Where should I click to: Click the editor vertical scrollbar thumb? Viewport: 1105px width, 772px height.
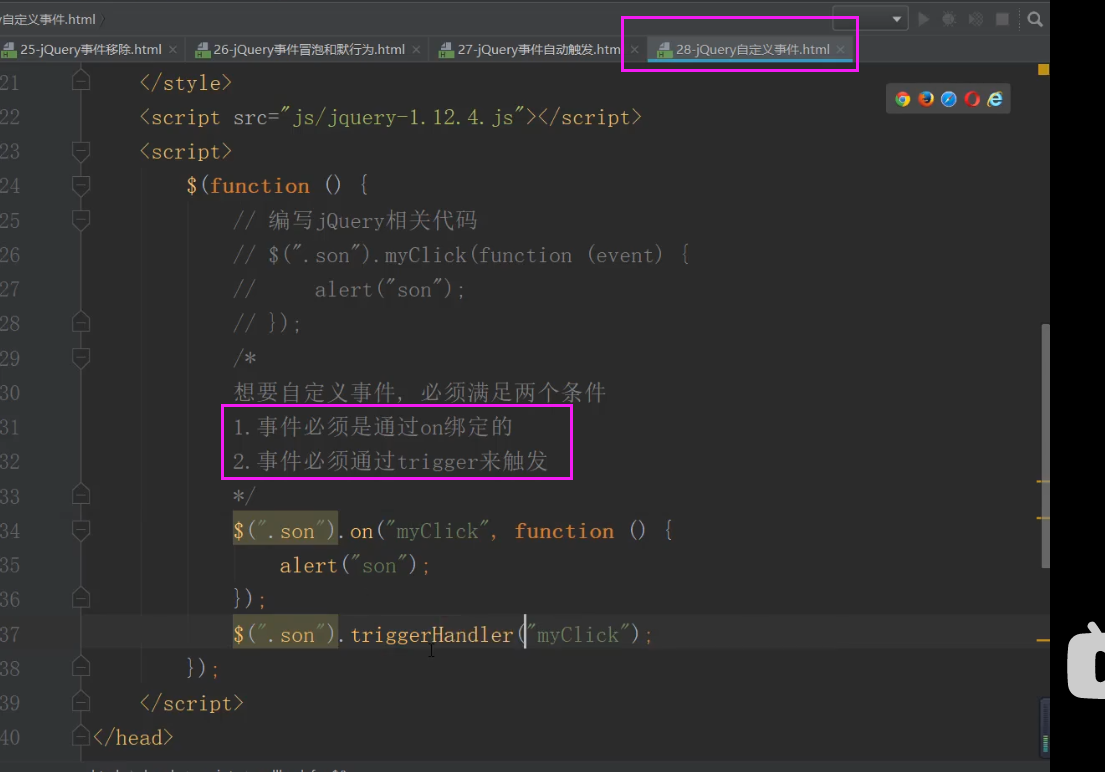coord(1046,446)
